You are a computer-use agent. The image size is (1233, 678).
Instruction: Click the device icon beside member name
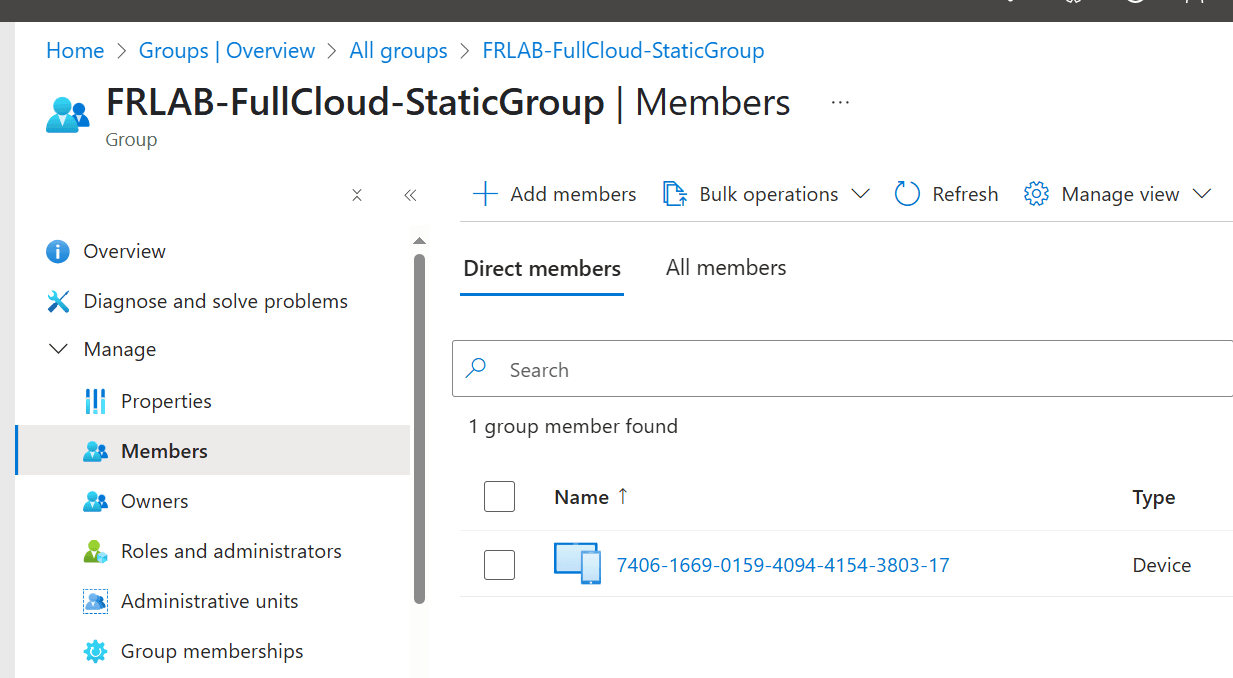coord(577,564)
